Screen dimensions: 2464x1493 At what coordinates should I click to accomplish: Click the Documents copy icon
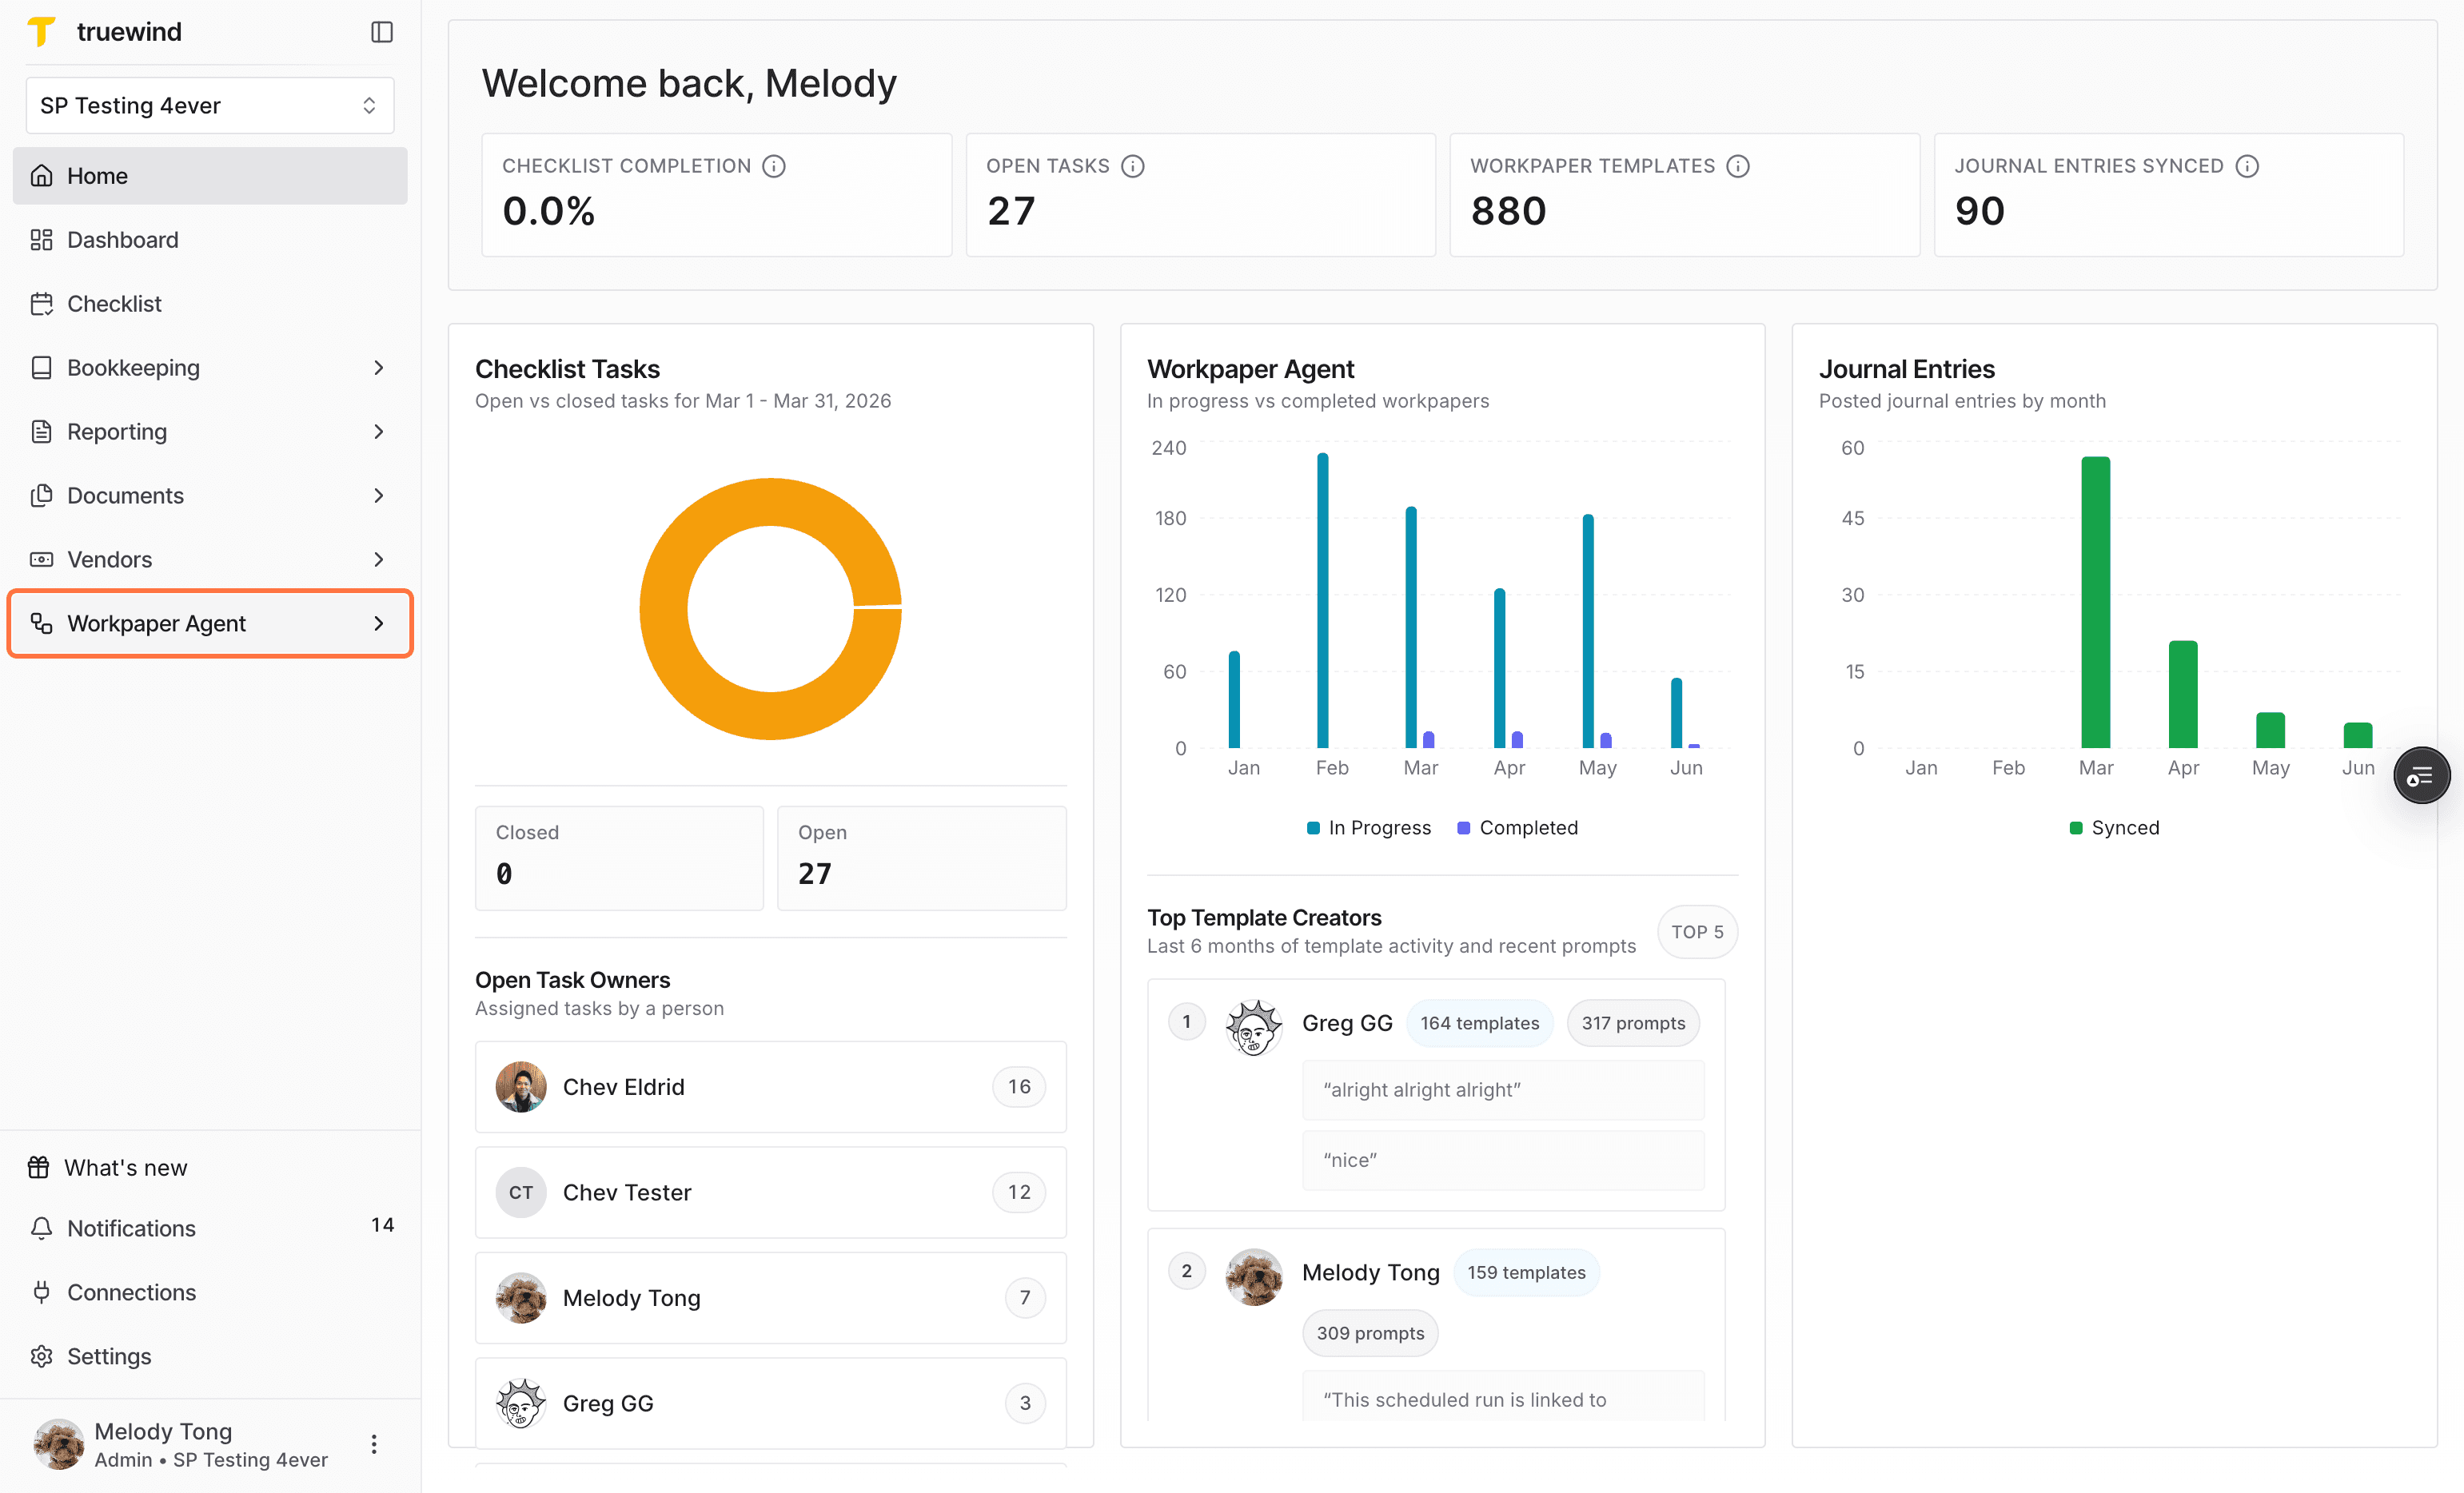tap(41, 496)
